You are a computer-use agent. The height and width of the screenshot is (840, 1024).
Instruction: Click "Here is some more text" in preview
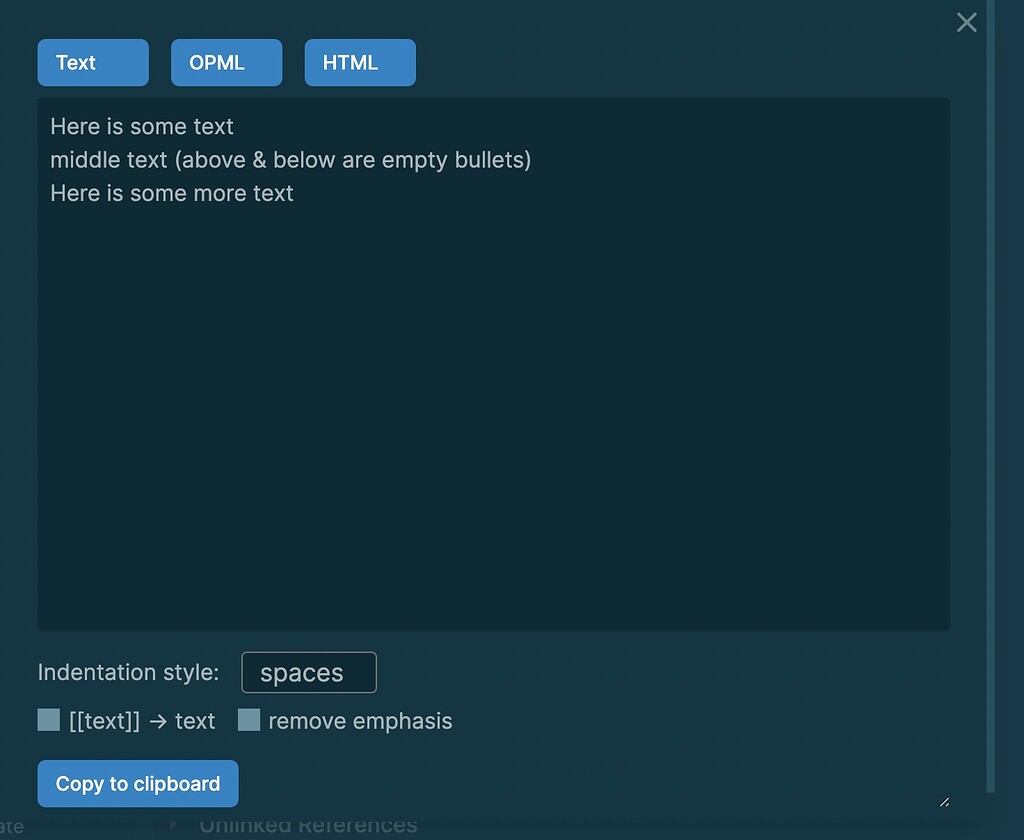pyautogui.click(x=171, y=193)
